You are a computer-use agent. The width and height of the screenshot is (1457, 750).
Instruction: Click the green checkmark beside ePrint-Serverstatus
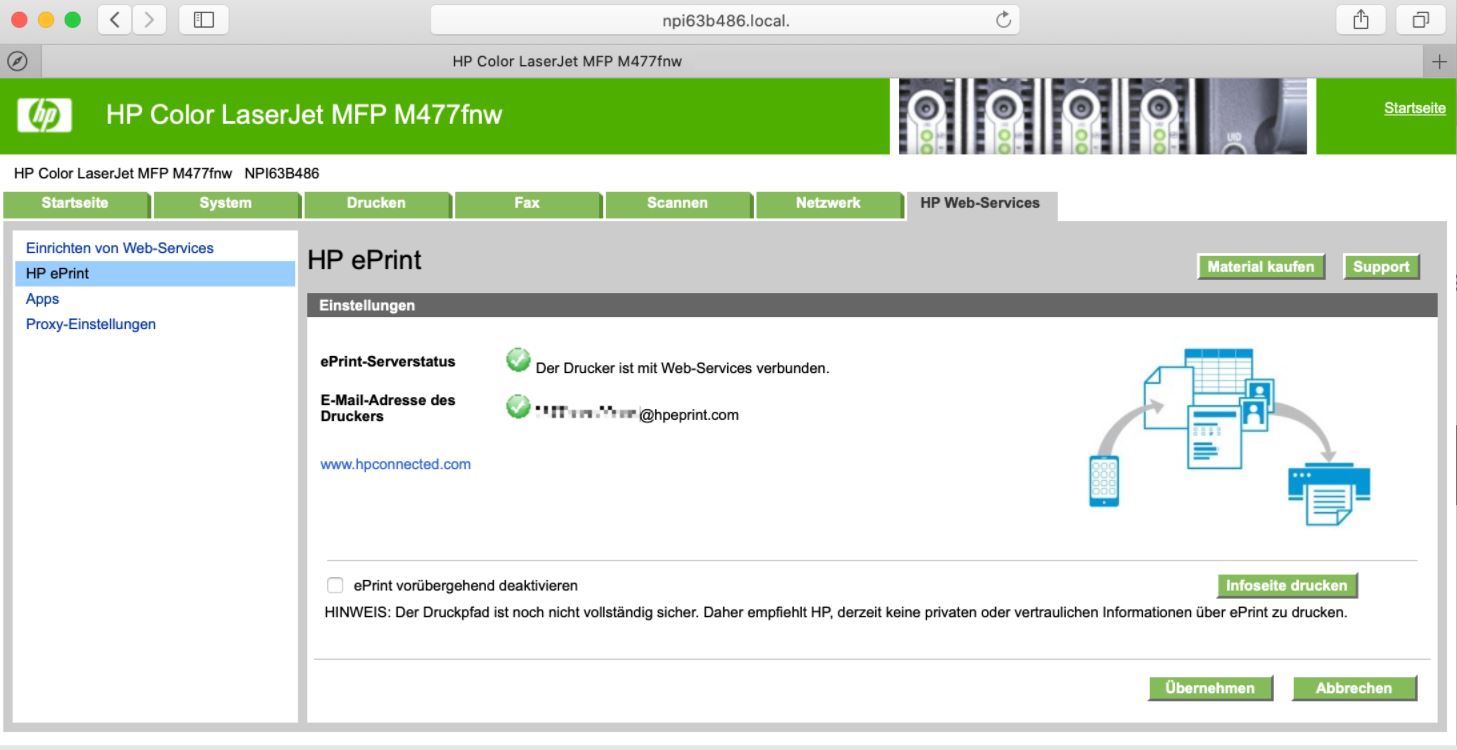point(518,360)
